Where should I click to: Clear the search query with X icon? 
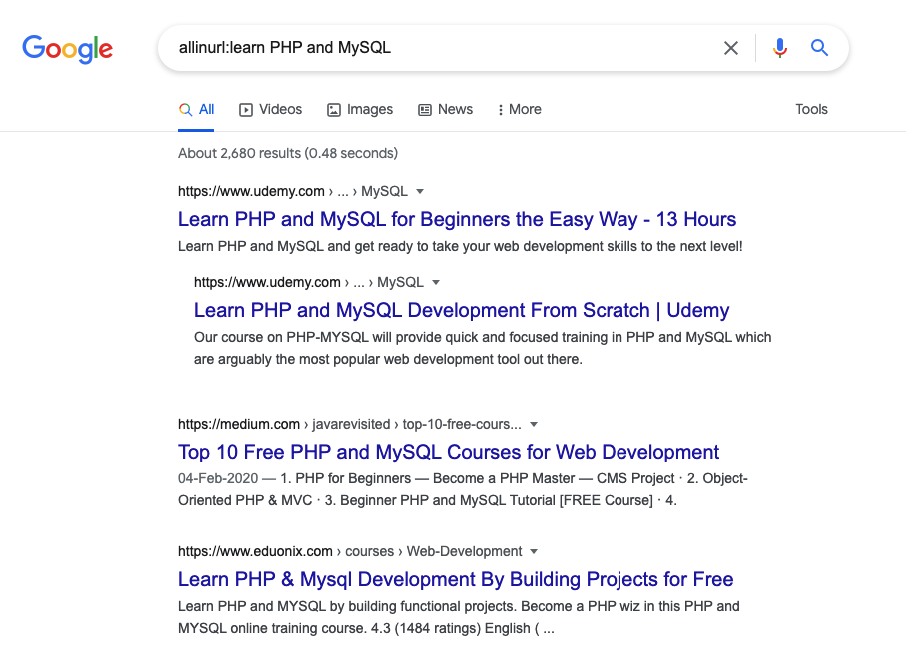click(731, 48)
